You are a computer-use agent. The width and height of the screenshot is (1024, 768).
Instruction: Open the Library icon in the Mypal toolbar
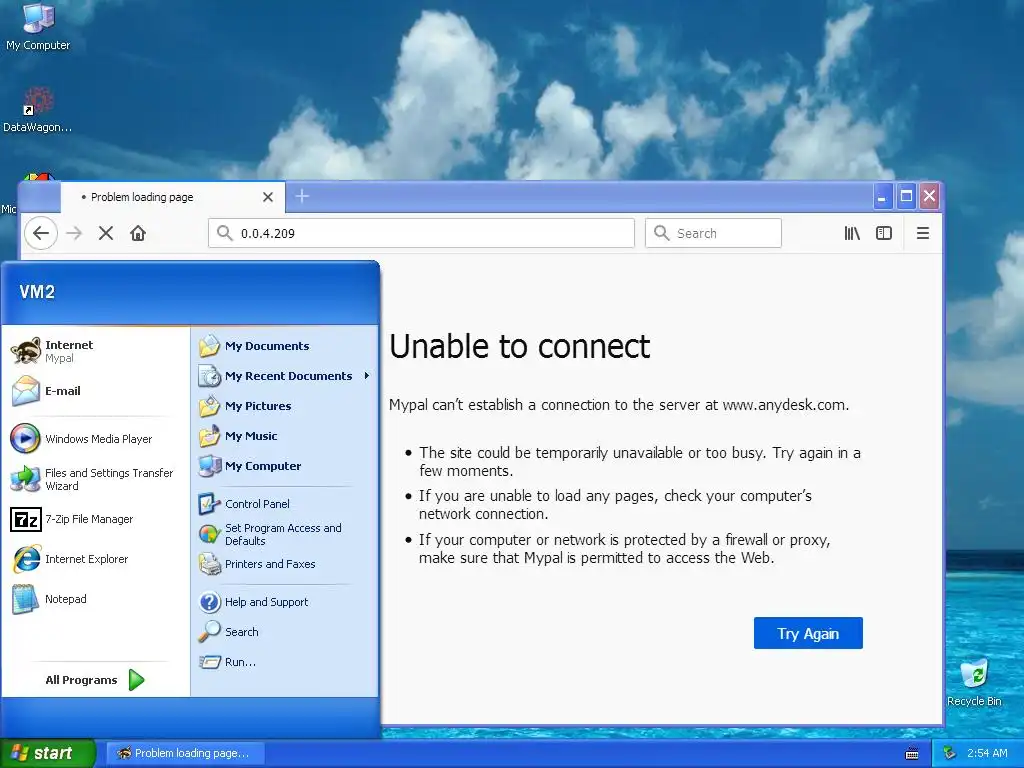[852, 233]
